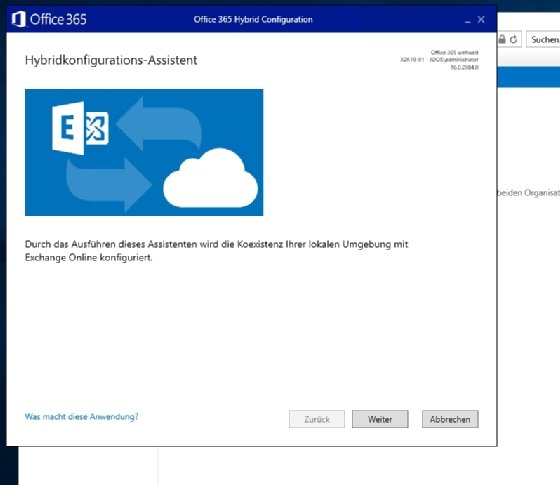Click the Exchange hybrid illustration image

[x=144, y=152]
